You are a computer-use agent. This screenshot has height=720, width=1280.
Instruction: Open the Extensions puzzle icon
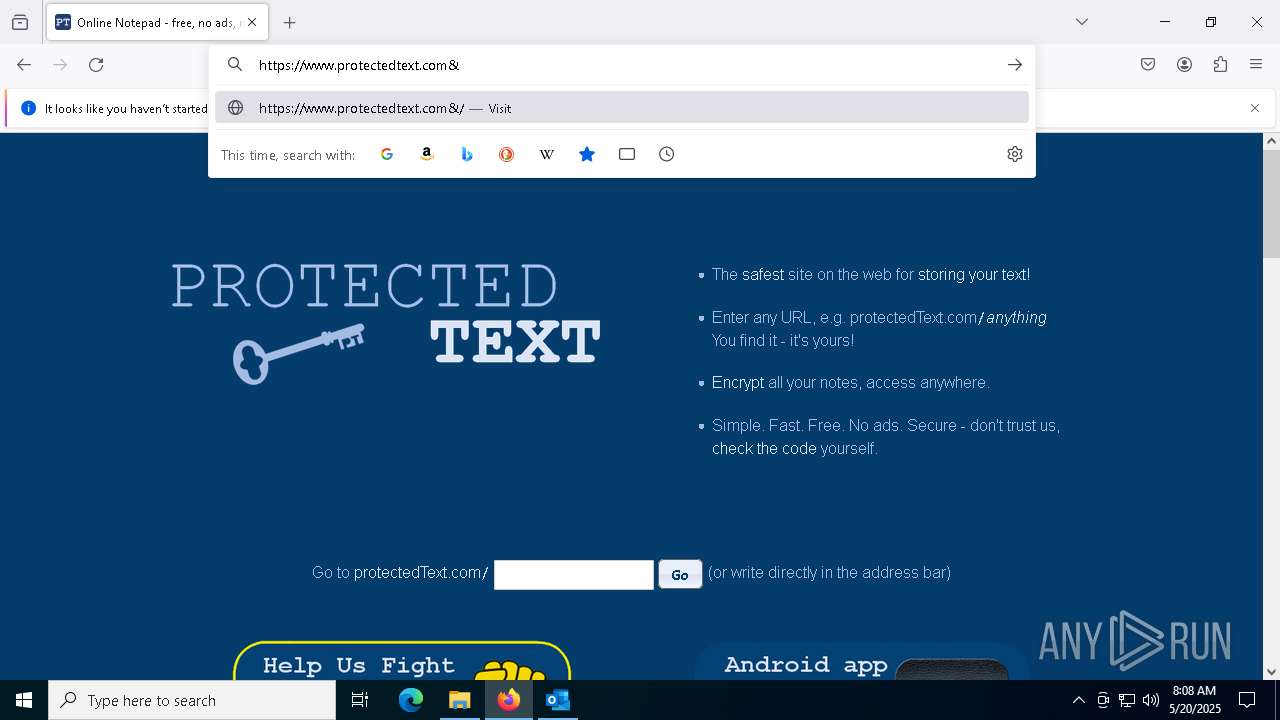pos(1220,65)
